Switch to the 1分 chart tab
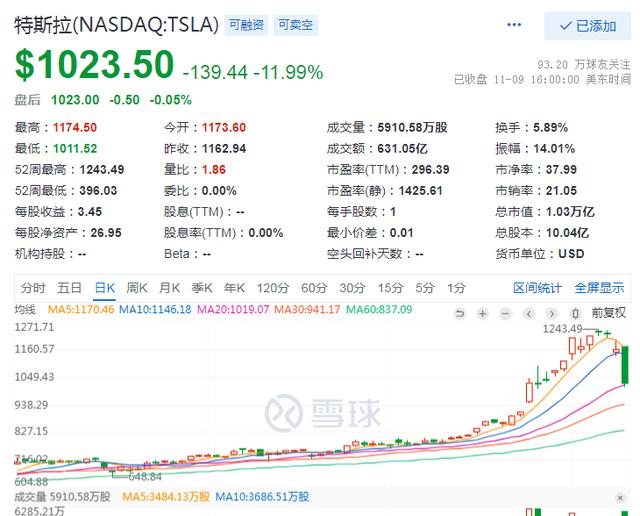The width and height of the screenshot is (640, 516). (456, 288)
